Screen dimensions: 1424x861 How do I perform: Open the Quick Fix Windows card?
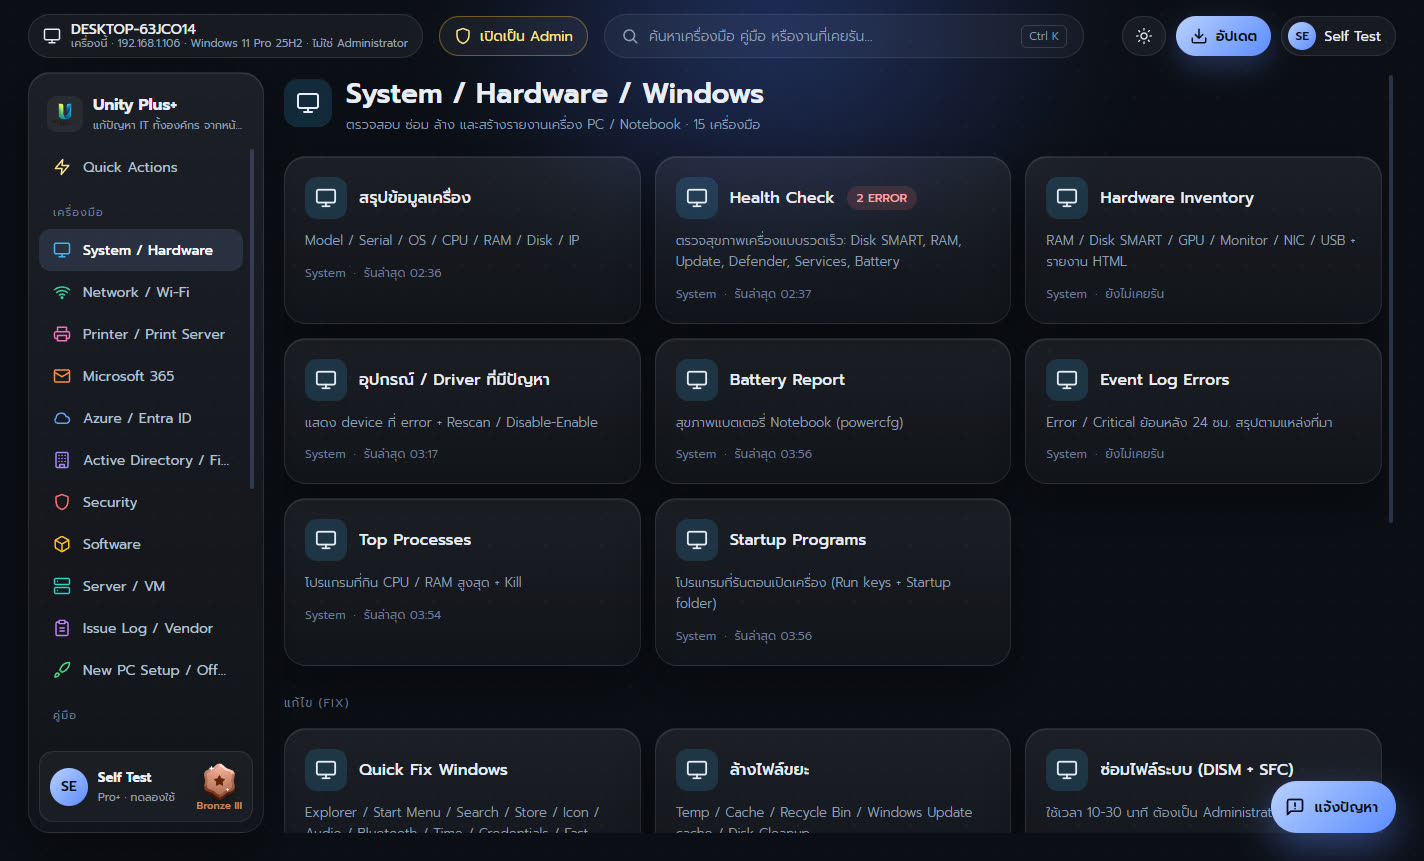[462, 781]
